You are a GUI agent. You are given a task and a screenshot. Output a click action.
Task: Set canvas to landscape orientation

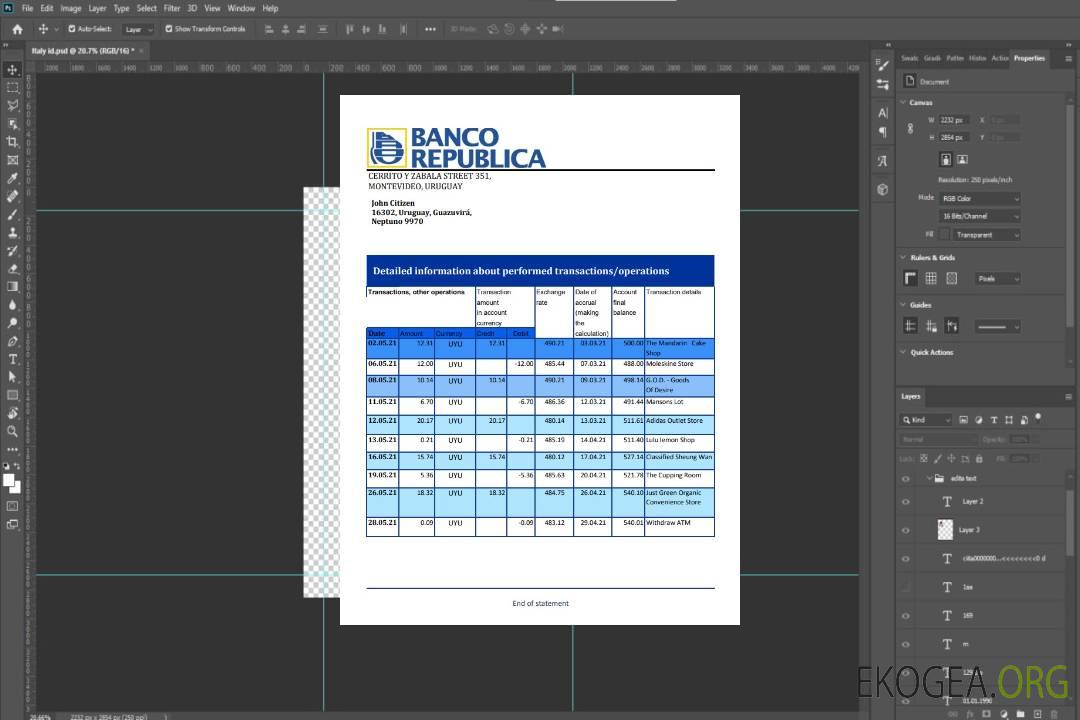[x=962, y=159]
